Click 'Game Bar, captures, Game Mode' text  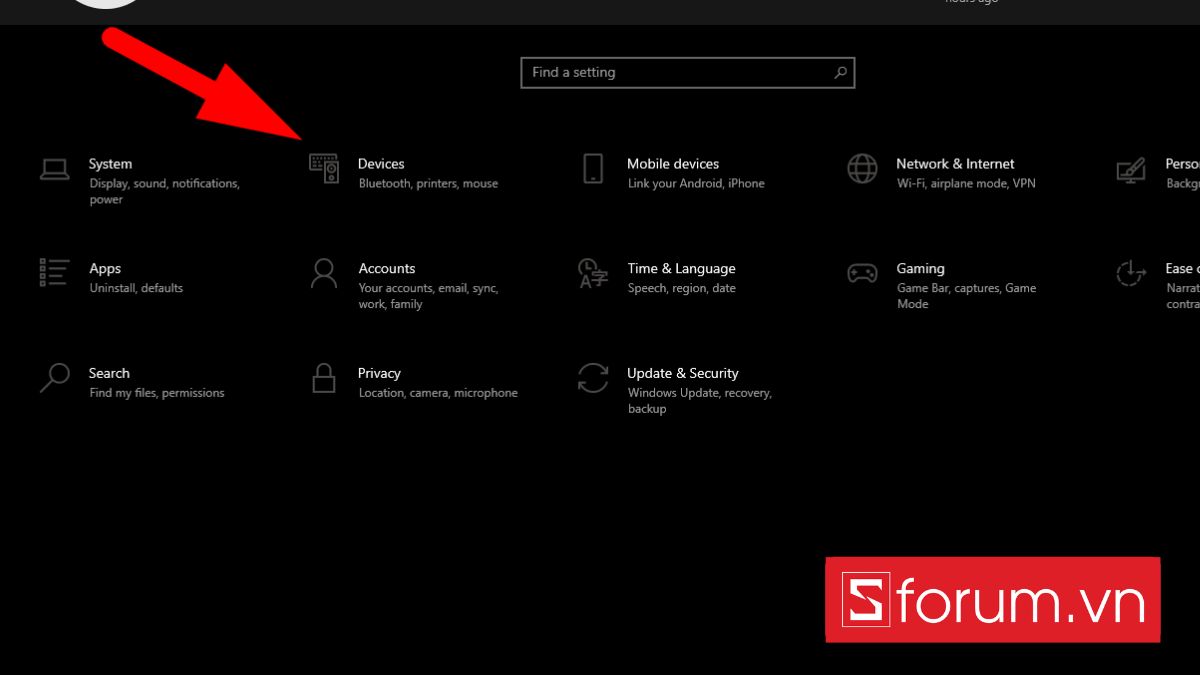coord(966,296)
